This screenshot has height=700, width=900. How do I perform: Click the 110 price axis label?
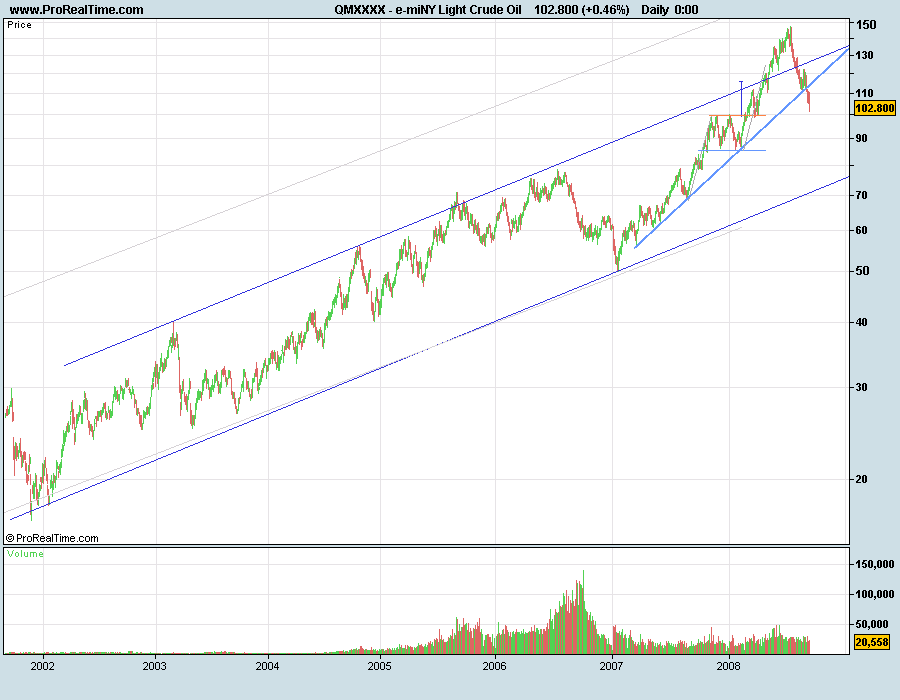(x=865, y=93)
